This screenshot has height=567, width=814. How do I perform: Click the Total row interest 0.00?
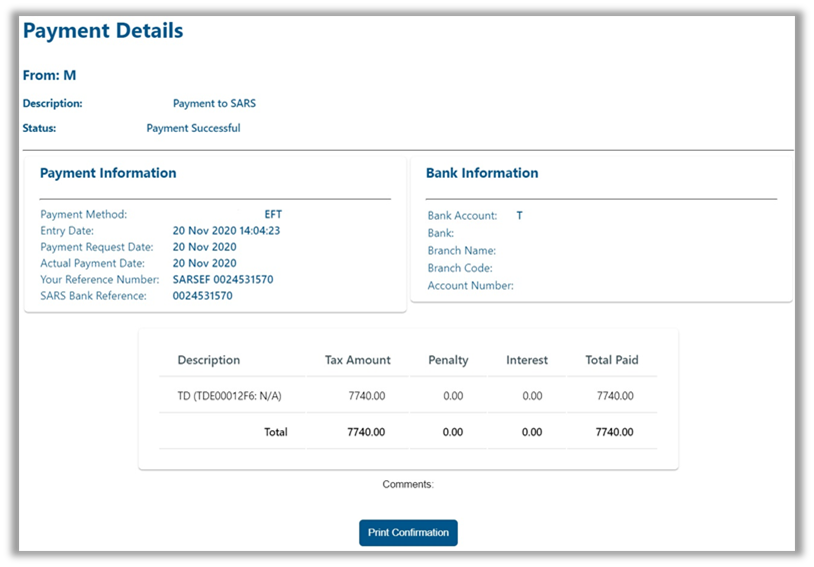click(532, 432)
